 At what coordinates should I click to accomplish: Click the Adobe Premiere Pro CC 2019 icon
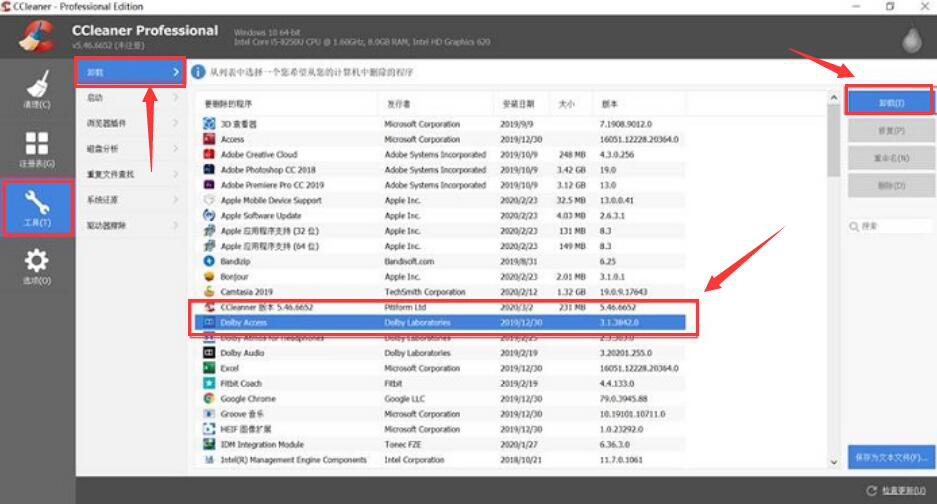[x=209, y=185]
